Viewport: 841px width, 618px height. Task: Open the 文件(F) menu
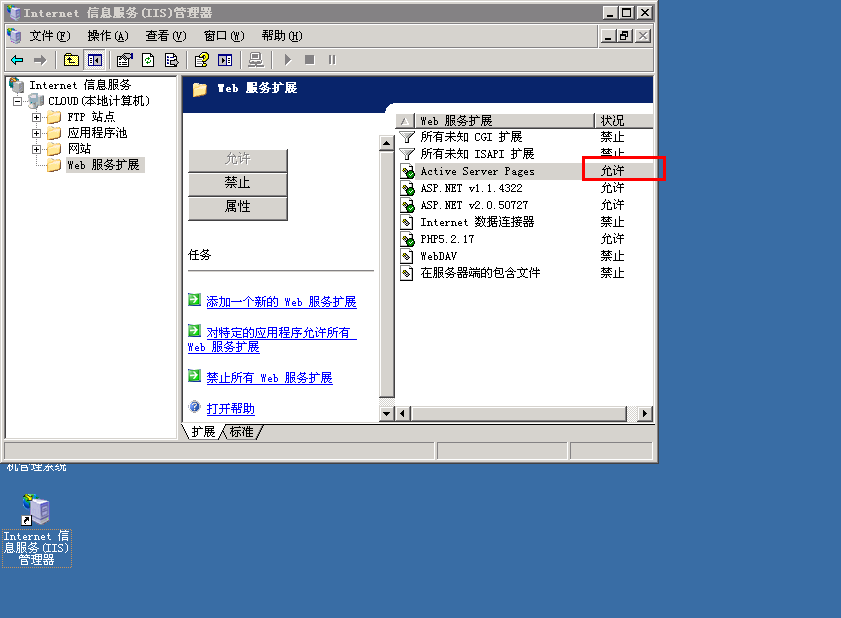click(x=50, y=36)
